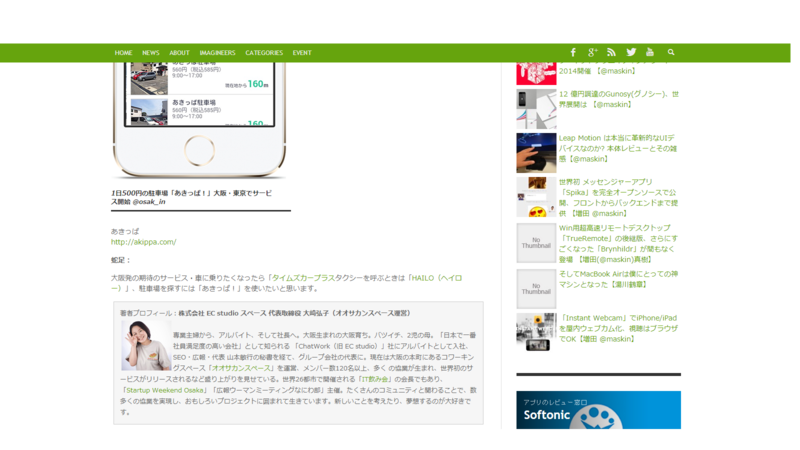Open the MacBook Air article link
This screenshot has height=450, width=800.
pyautogui.click(x=618, y=279)
